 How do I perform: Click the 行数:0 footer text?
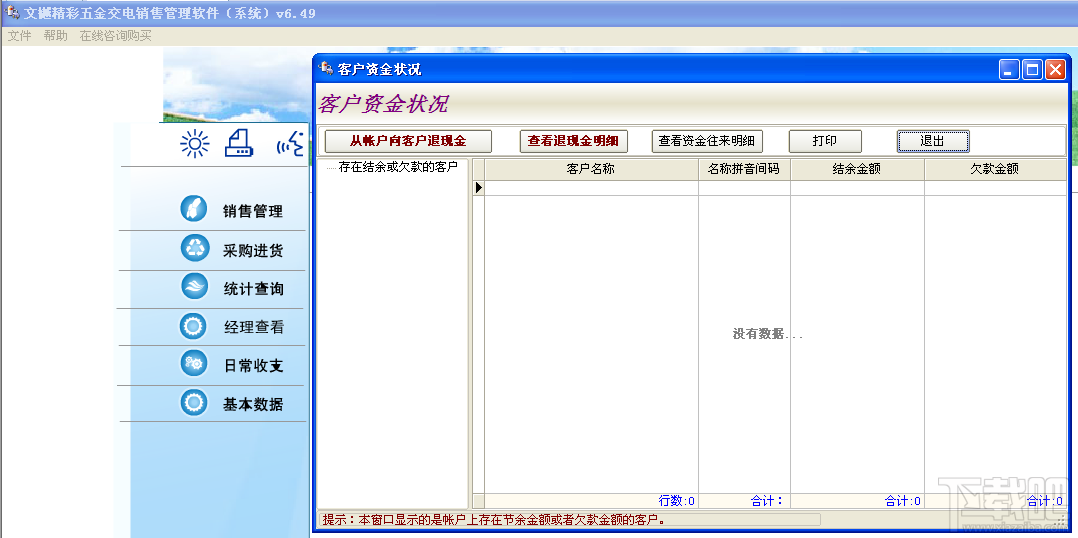(676, 501)
